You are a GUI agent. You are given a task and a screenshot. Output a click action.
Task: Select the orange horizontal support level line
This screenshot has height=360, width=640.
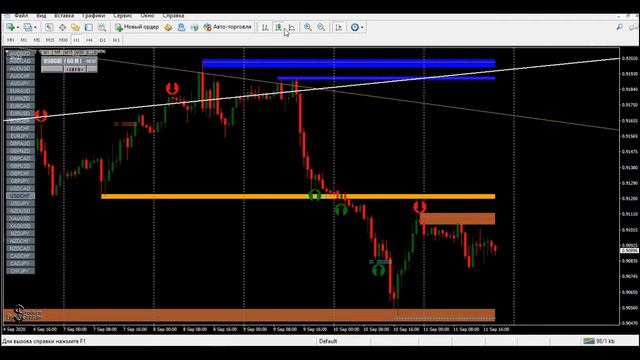[298, 197]
